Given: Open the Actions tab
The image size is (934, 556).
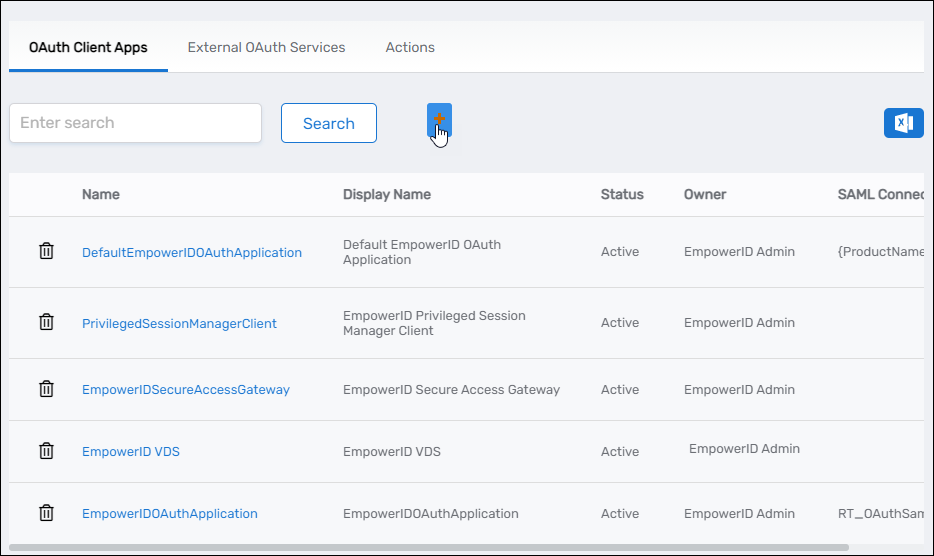Looking at the screenshot, I should click(410, 47).
